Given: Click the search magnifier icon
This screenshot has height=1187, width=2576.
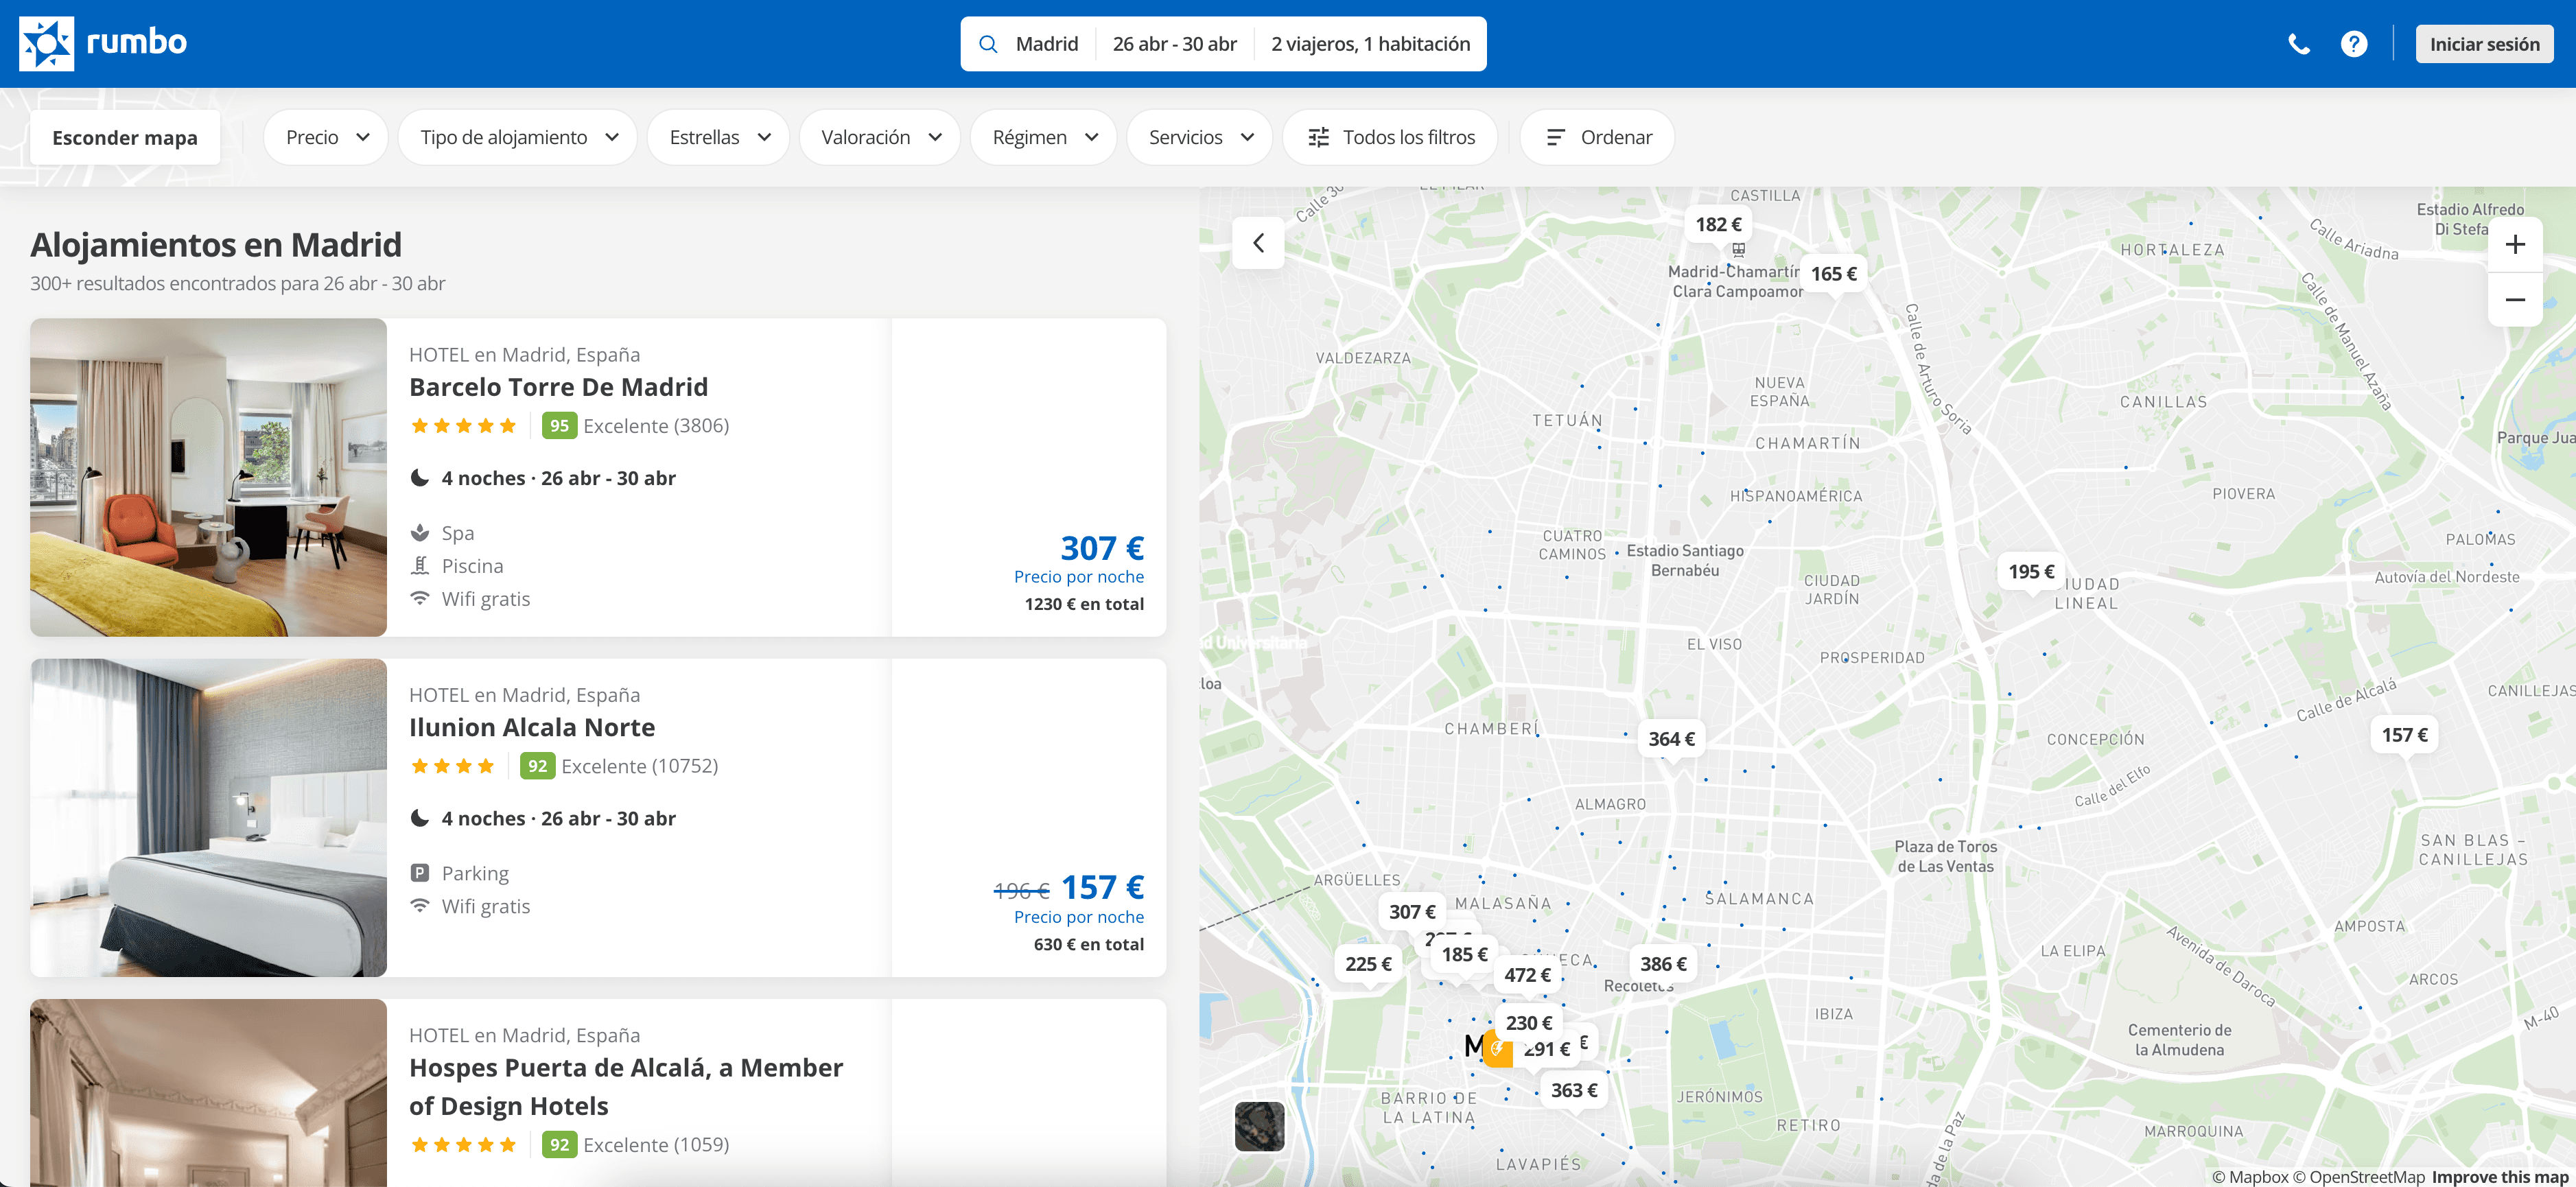Looking at the screenshot, I should [988, 44].
